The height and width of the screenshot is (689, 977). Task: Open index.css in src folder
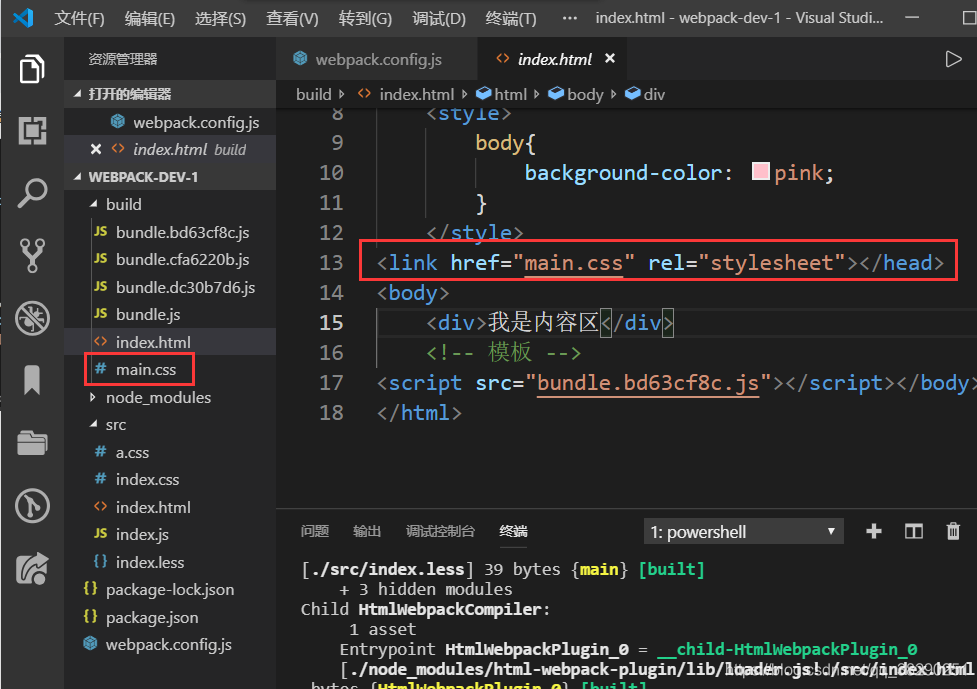(169, 480)
